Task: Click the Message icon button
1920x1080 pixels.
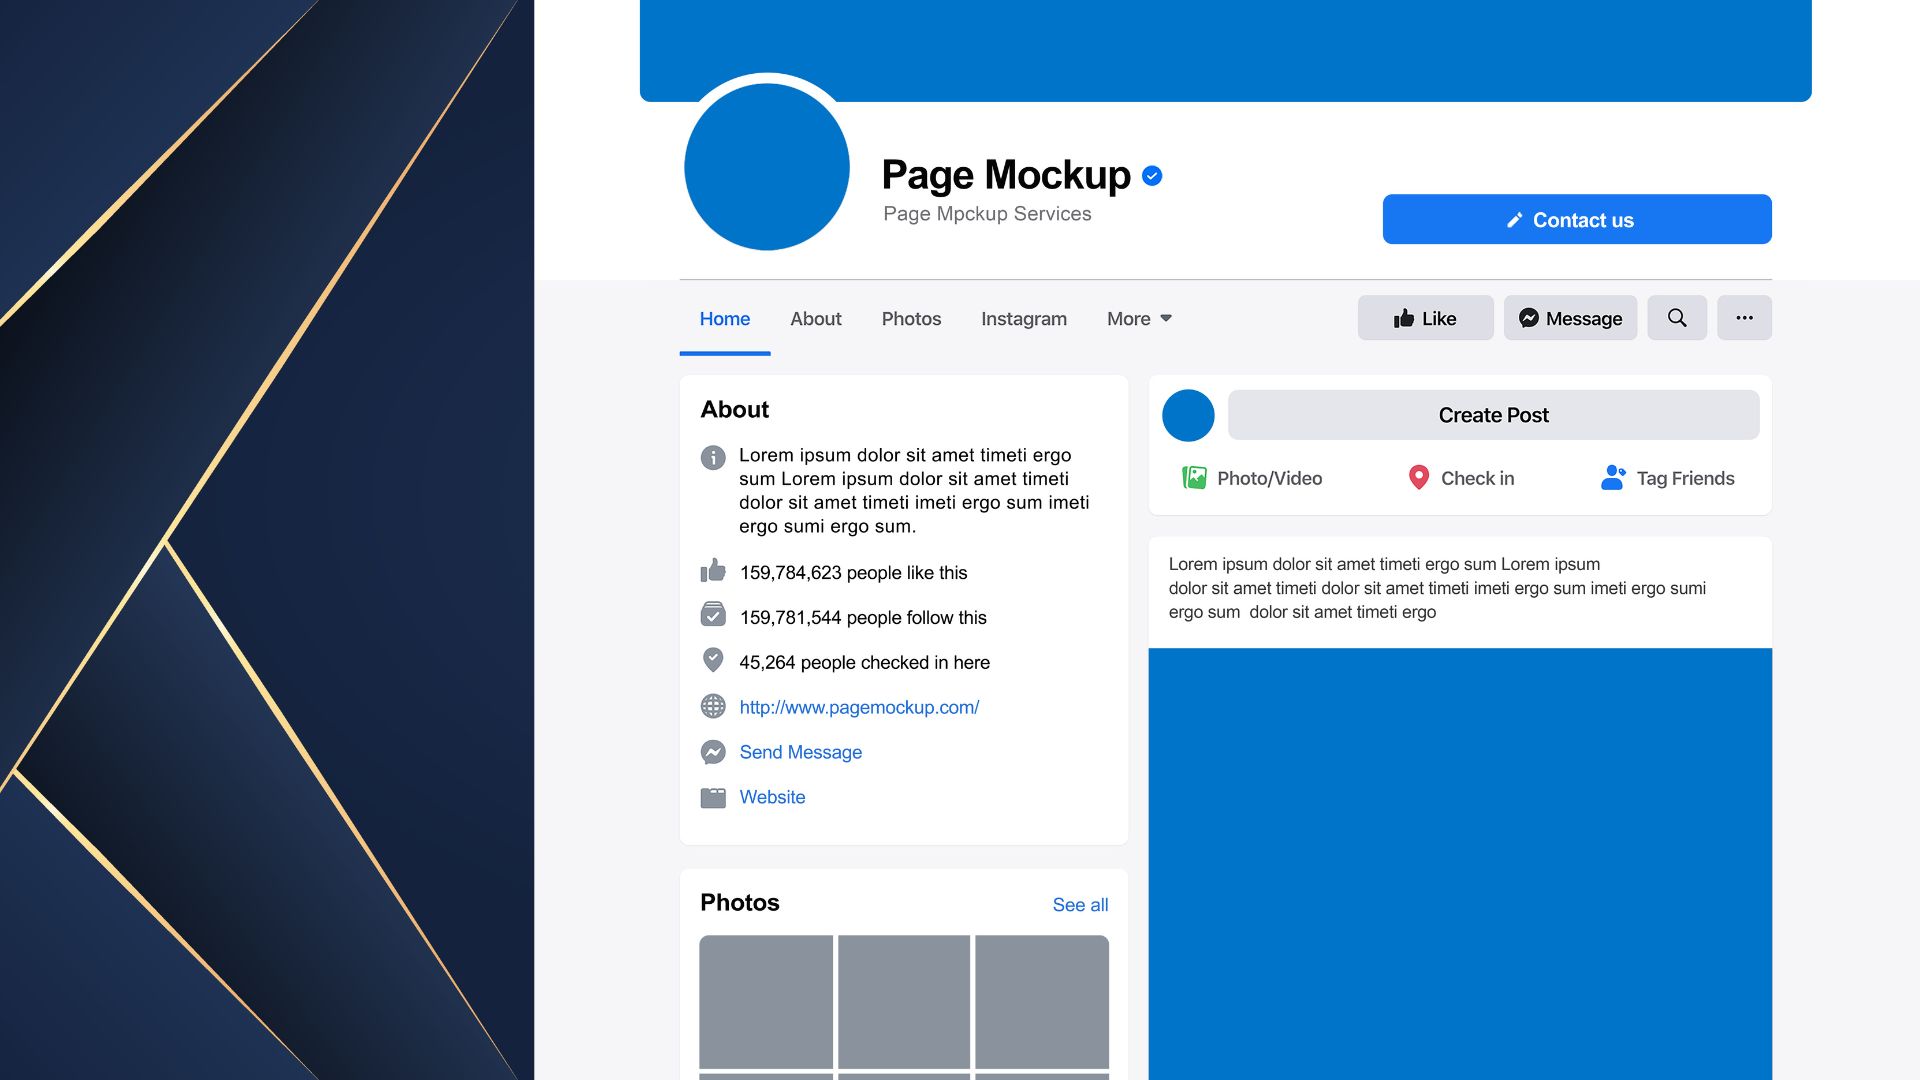Action: 1571,316
